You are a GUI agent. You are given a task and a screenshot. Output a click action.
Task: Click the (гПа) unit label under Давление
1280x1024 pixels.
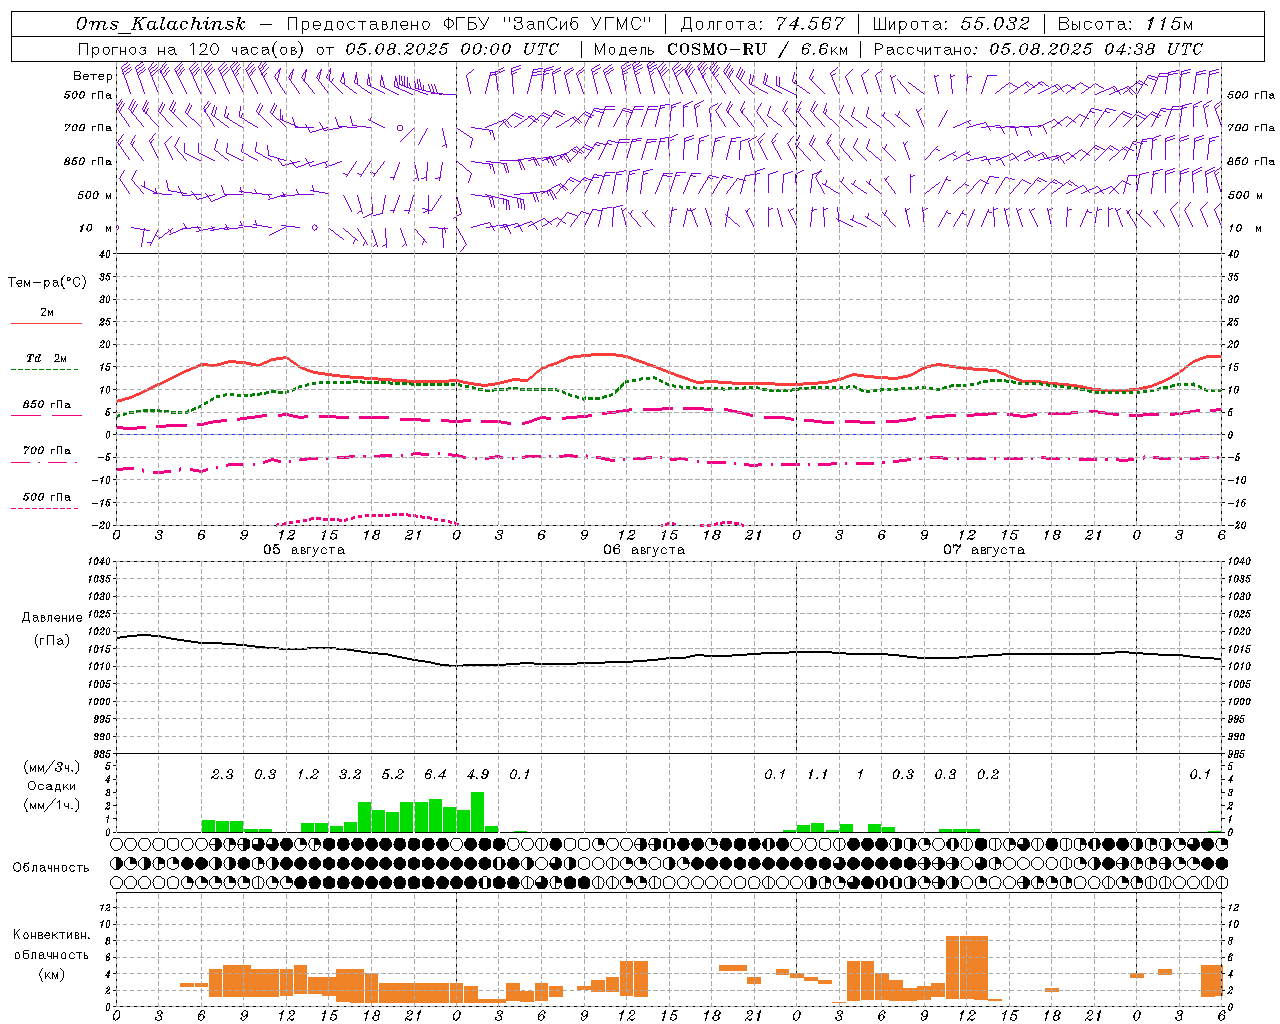coord(52,640)
